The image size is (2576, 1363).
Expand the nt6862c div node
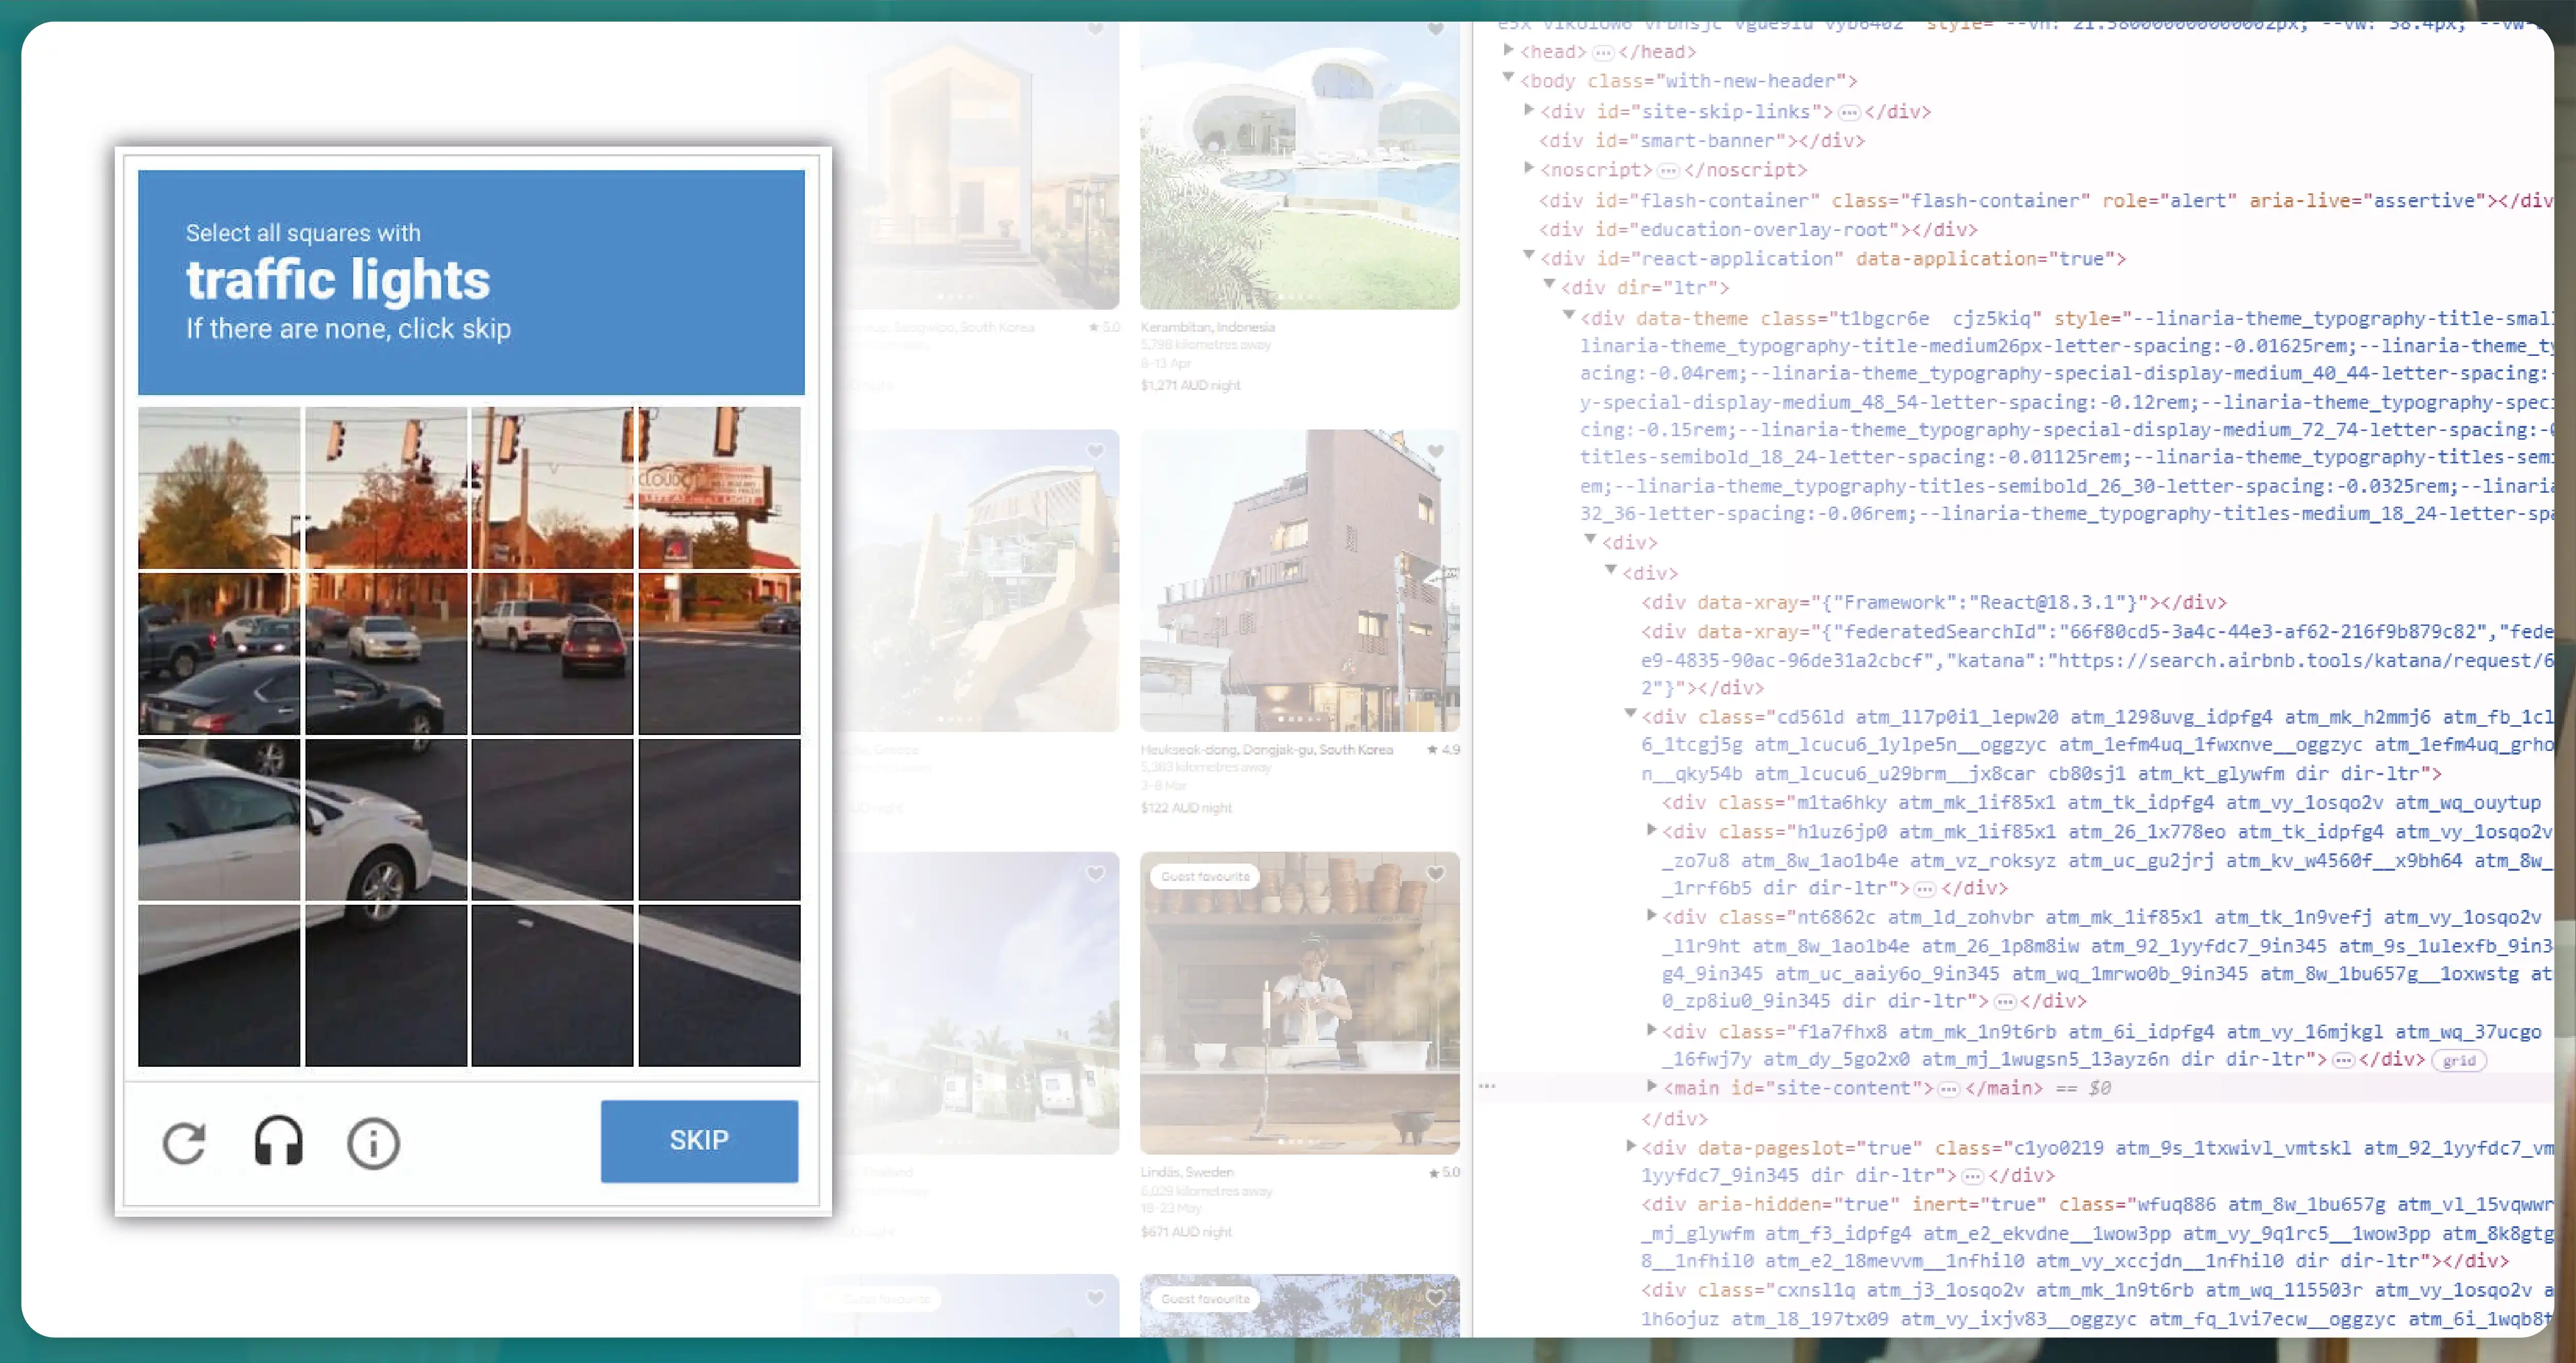pos(1651,915)
